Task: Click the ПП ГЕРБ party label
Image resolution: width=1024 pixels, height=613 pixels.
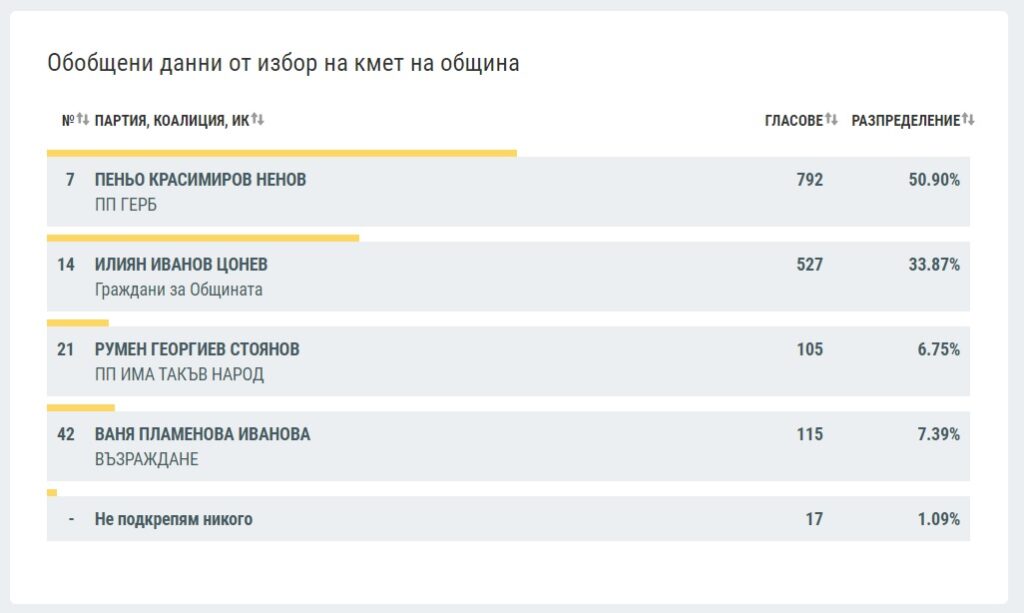Action: (x=126, y=205)
